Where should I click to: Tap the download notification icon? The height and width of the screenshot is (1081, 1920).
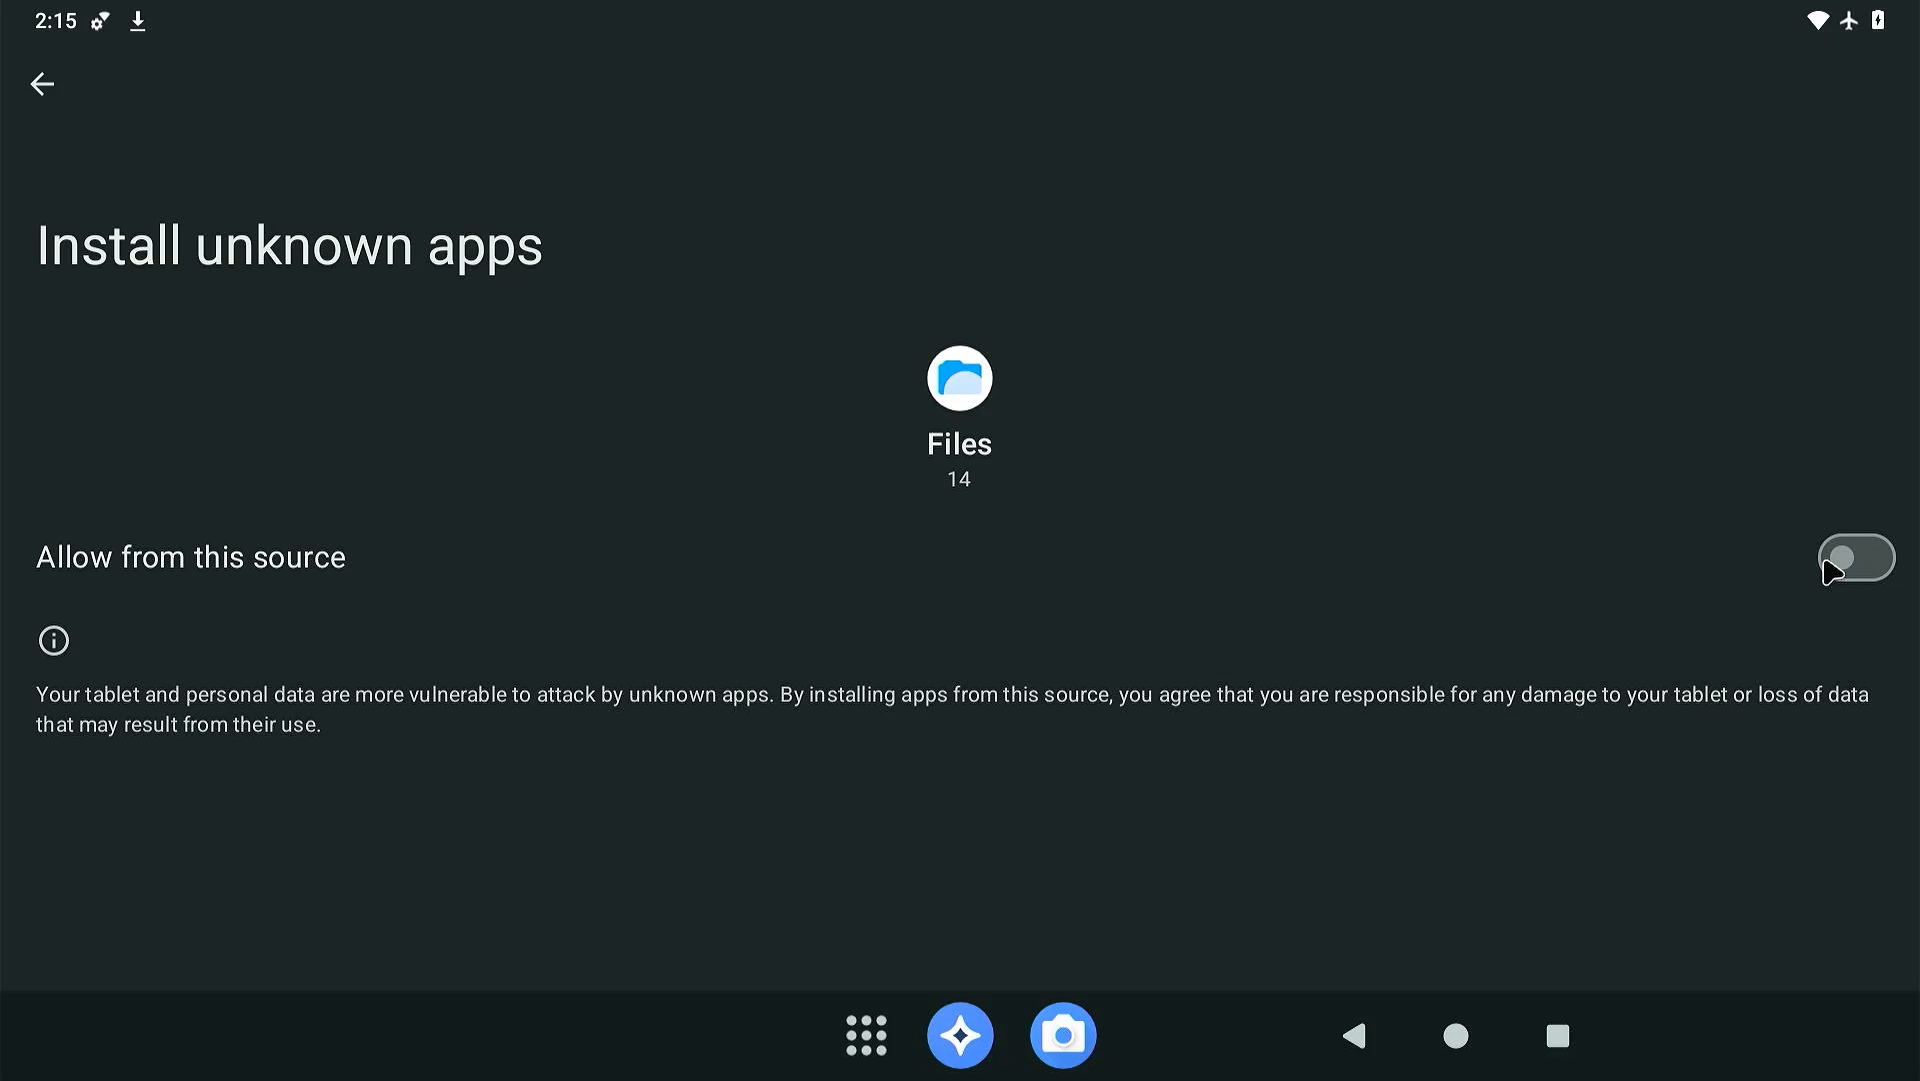tap(138, 21)
